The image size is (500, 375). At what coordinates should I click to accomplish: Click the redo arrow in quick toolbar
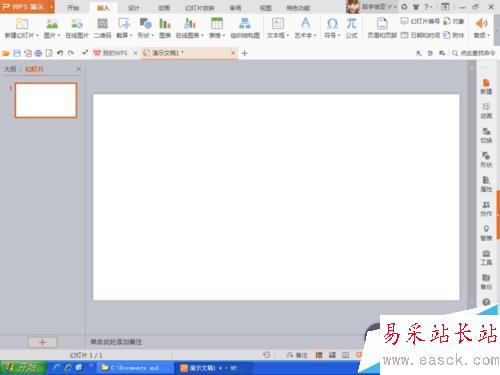71,53
